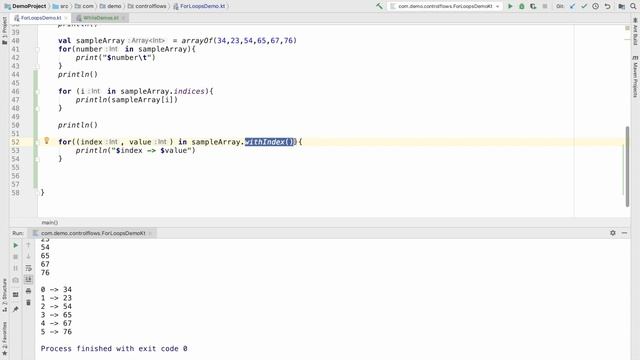Pin the Run tab with the pin icon

[16, 309]
